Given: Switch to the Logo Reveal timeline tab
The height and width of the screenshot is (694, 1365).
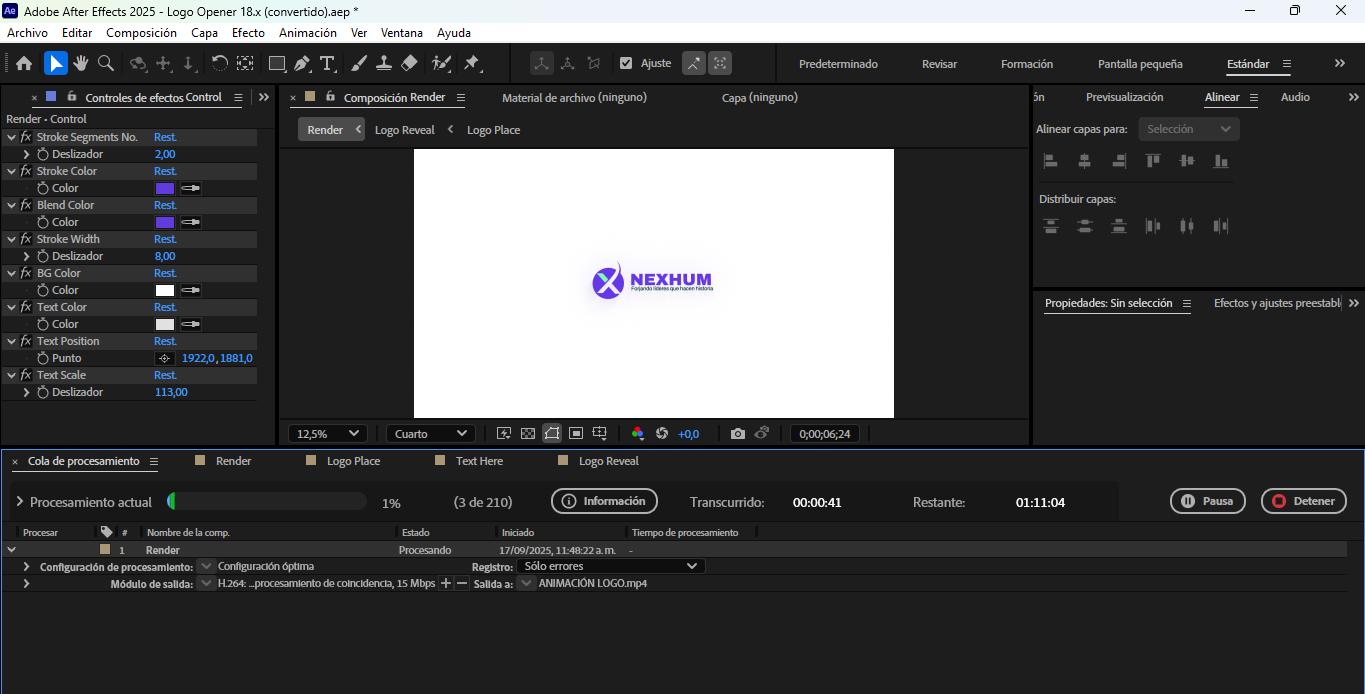Looking at the screenshot, I should click(608, 461).
